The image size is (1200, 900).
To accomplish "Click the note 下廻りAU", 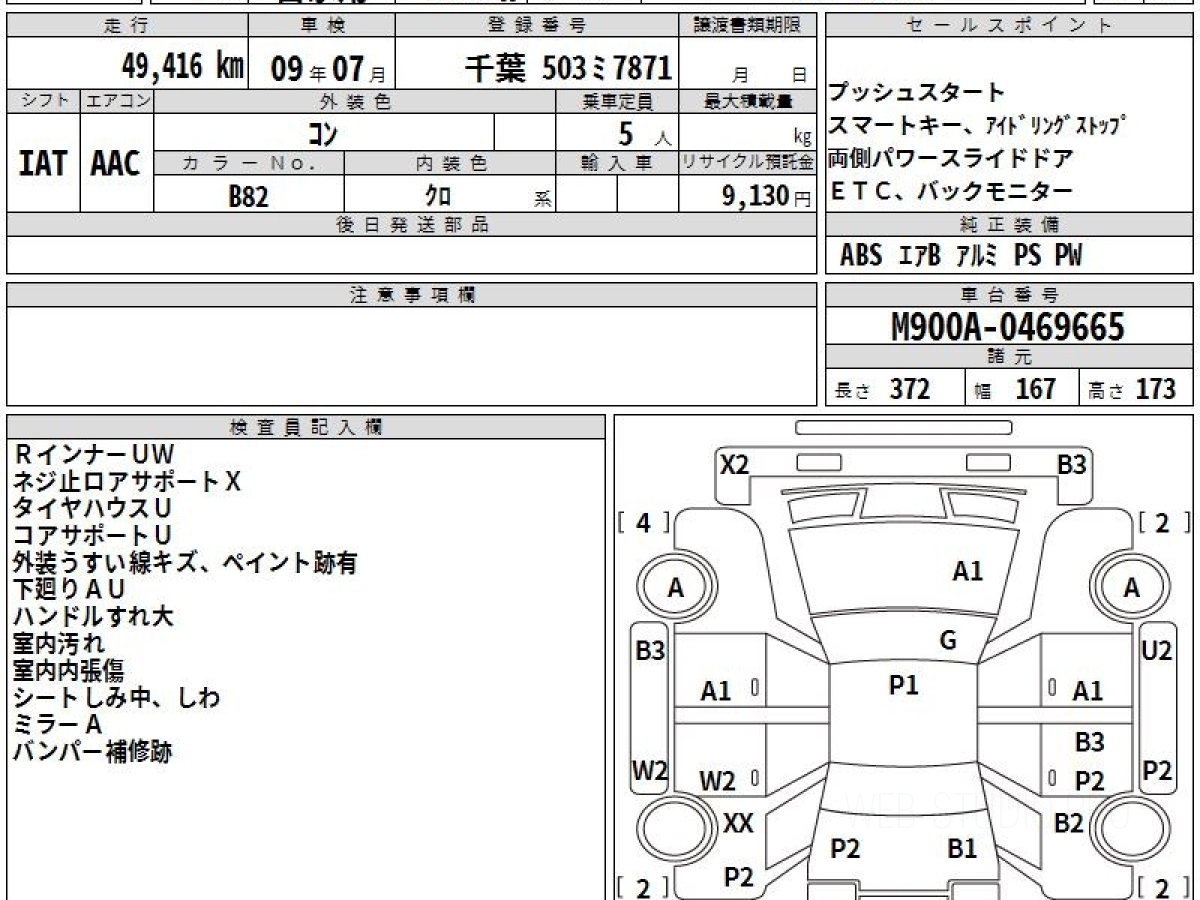I will [69, 590].
